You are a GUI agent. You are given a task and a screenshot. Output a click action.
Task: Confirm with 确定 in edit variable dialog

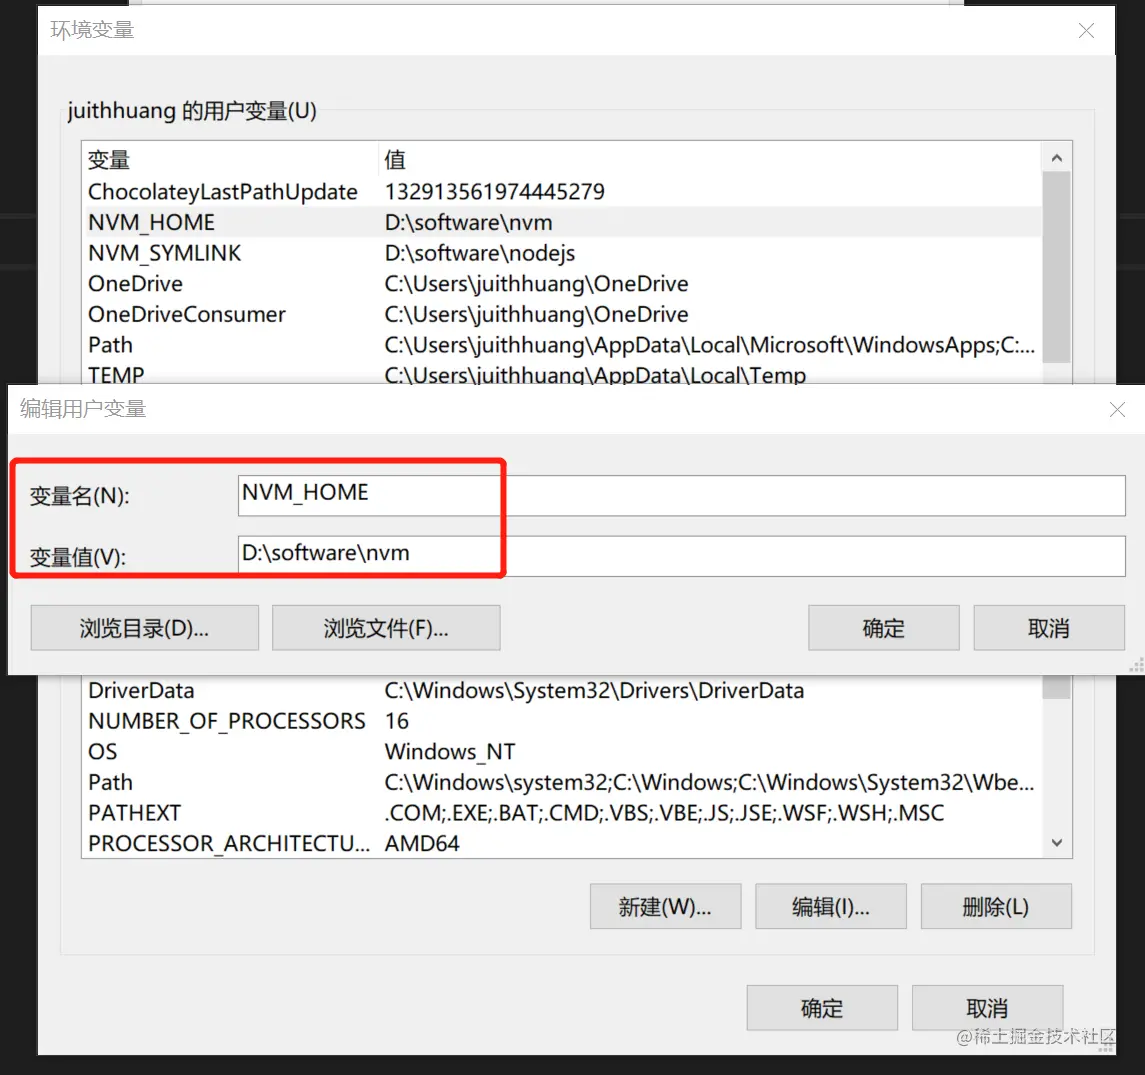point(884,627)
